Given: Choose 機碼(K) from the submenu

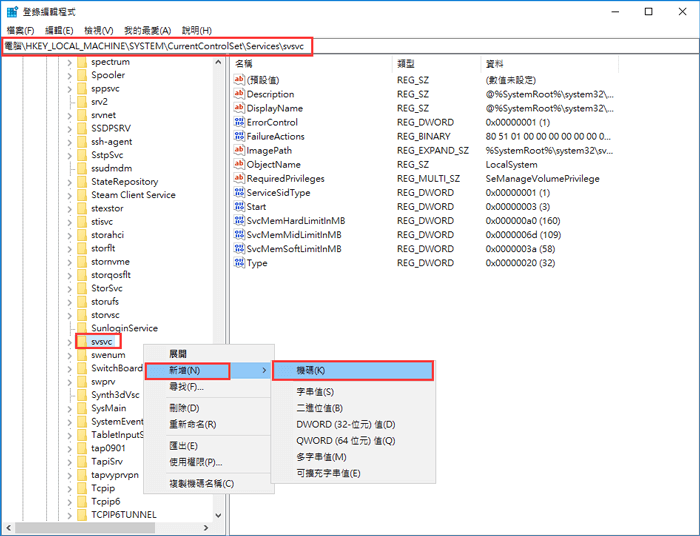Looking at the screenshot, I should coord(353,370).
